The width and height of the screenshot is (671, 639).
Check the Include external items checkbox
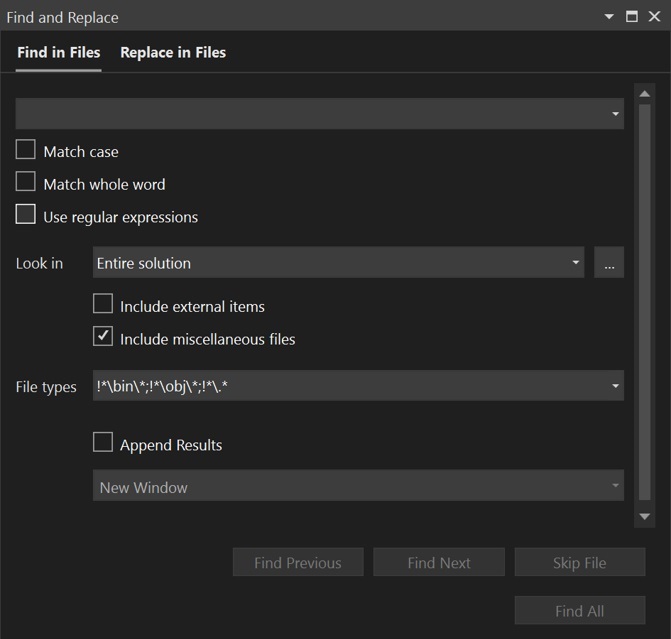point(103,304)
